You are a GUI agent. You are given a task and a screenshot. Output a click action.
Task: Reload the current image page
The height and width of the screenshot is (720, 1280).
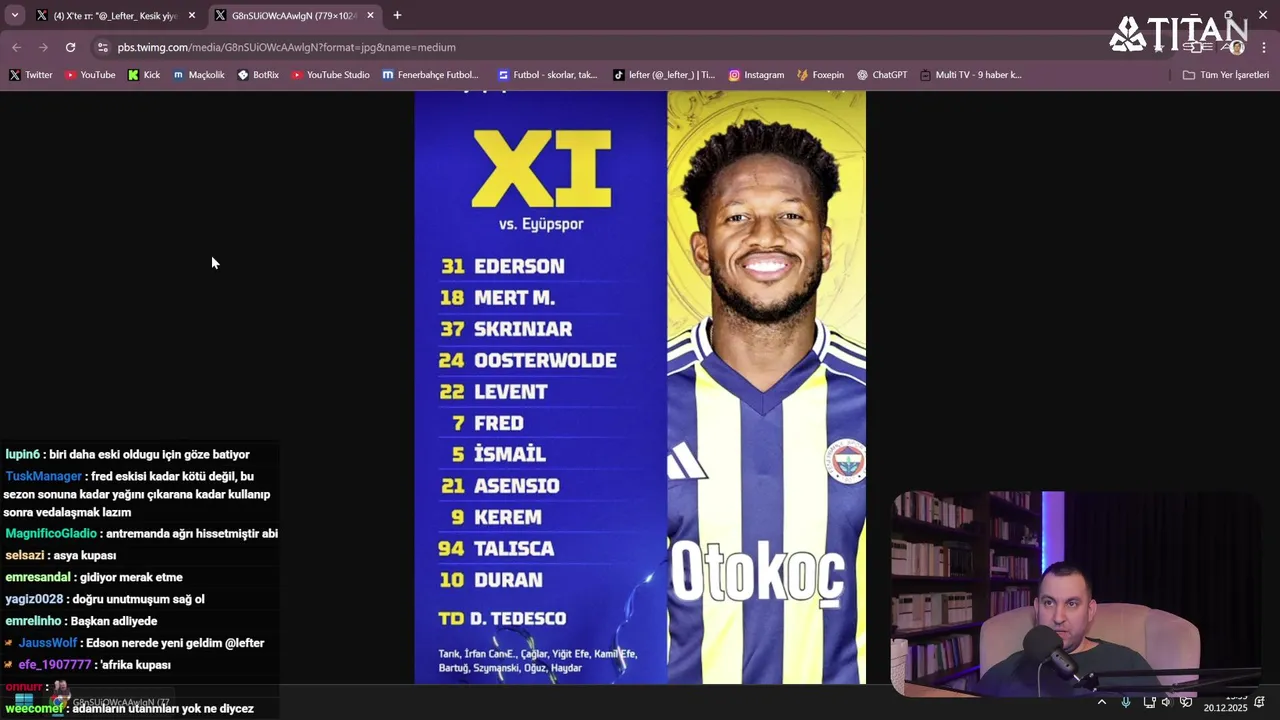click(70, 47)
